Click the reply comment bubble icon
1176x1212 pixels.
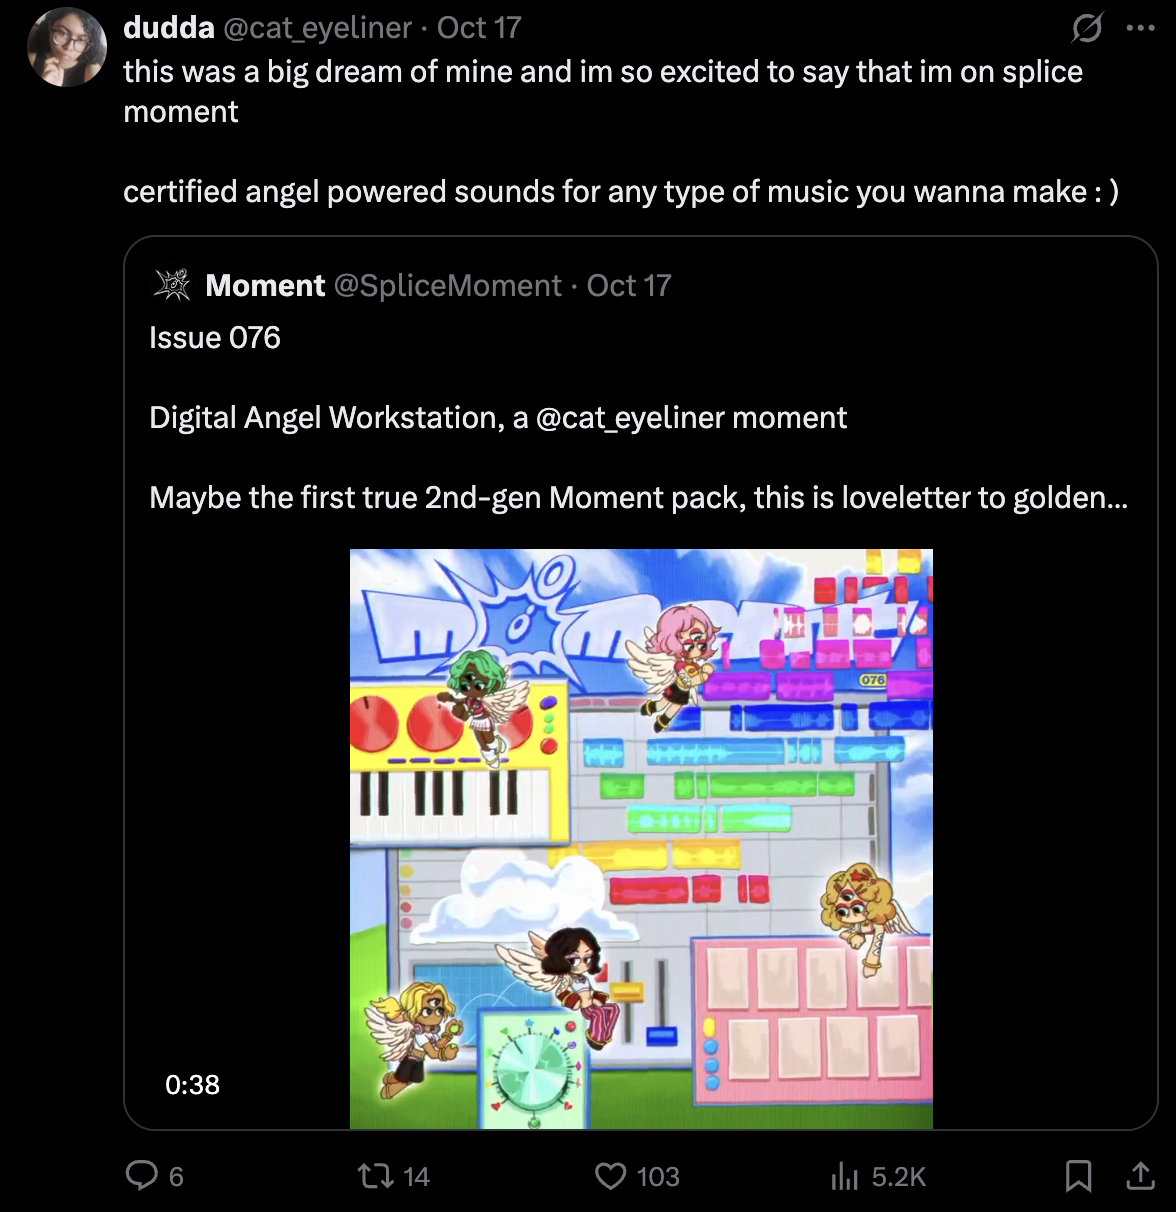point(141,1175)
